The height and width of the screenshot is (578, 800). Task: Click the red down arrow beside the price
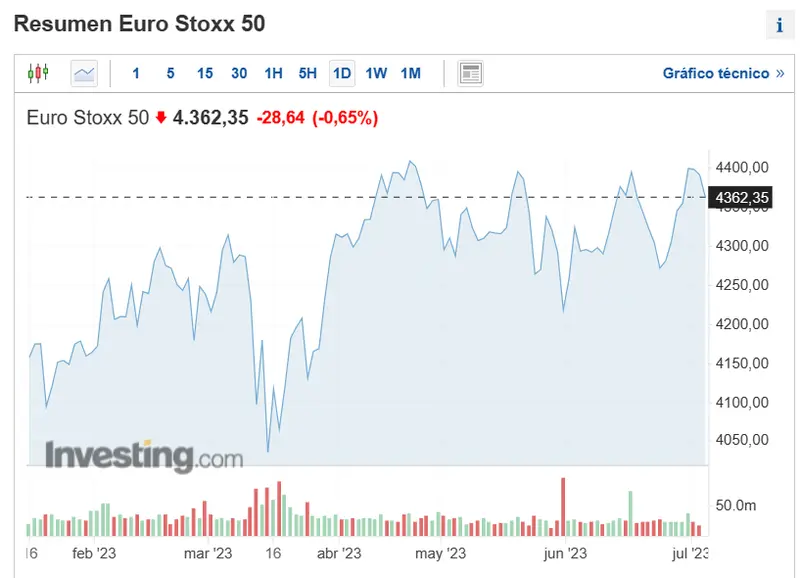coord(160,117)
